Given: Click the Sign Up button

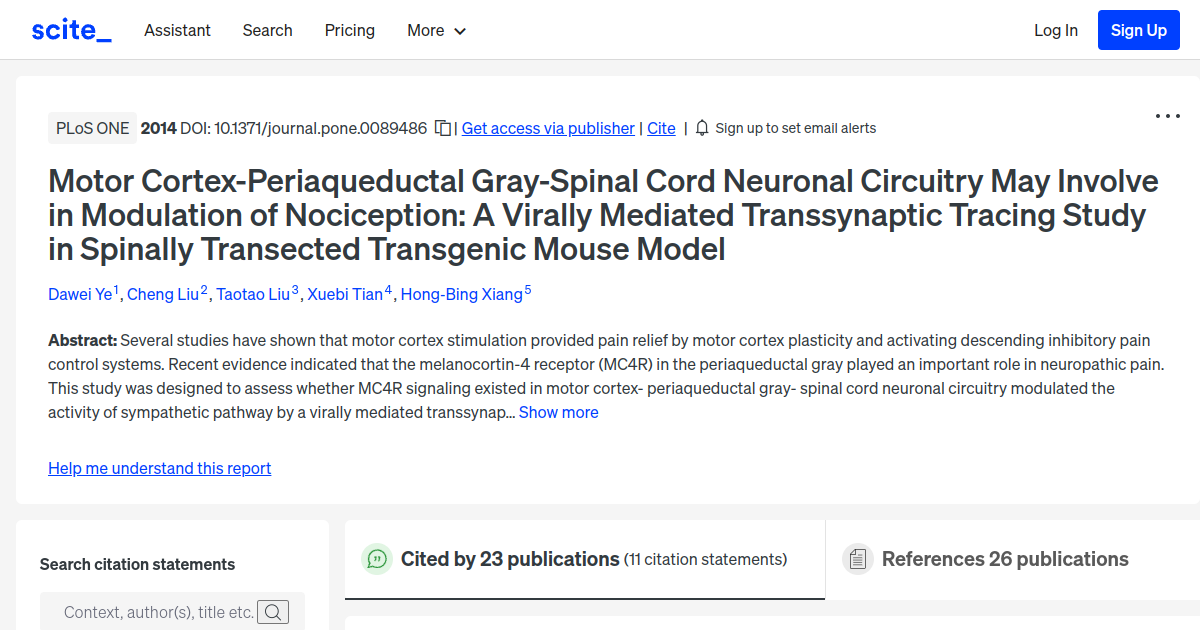Looking at the screenshot, I should [x=1138, y=29].
